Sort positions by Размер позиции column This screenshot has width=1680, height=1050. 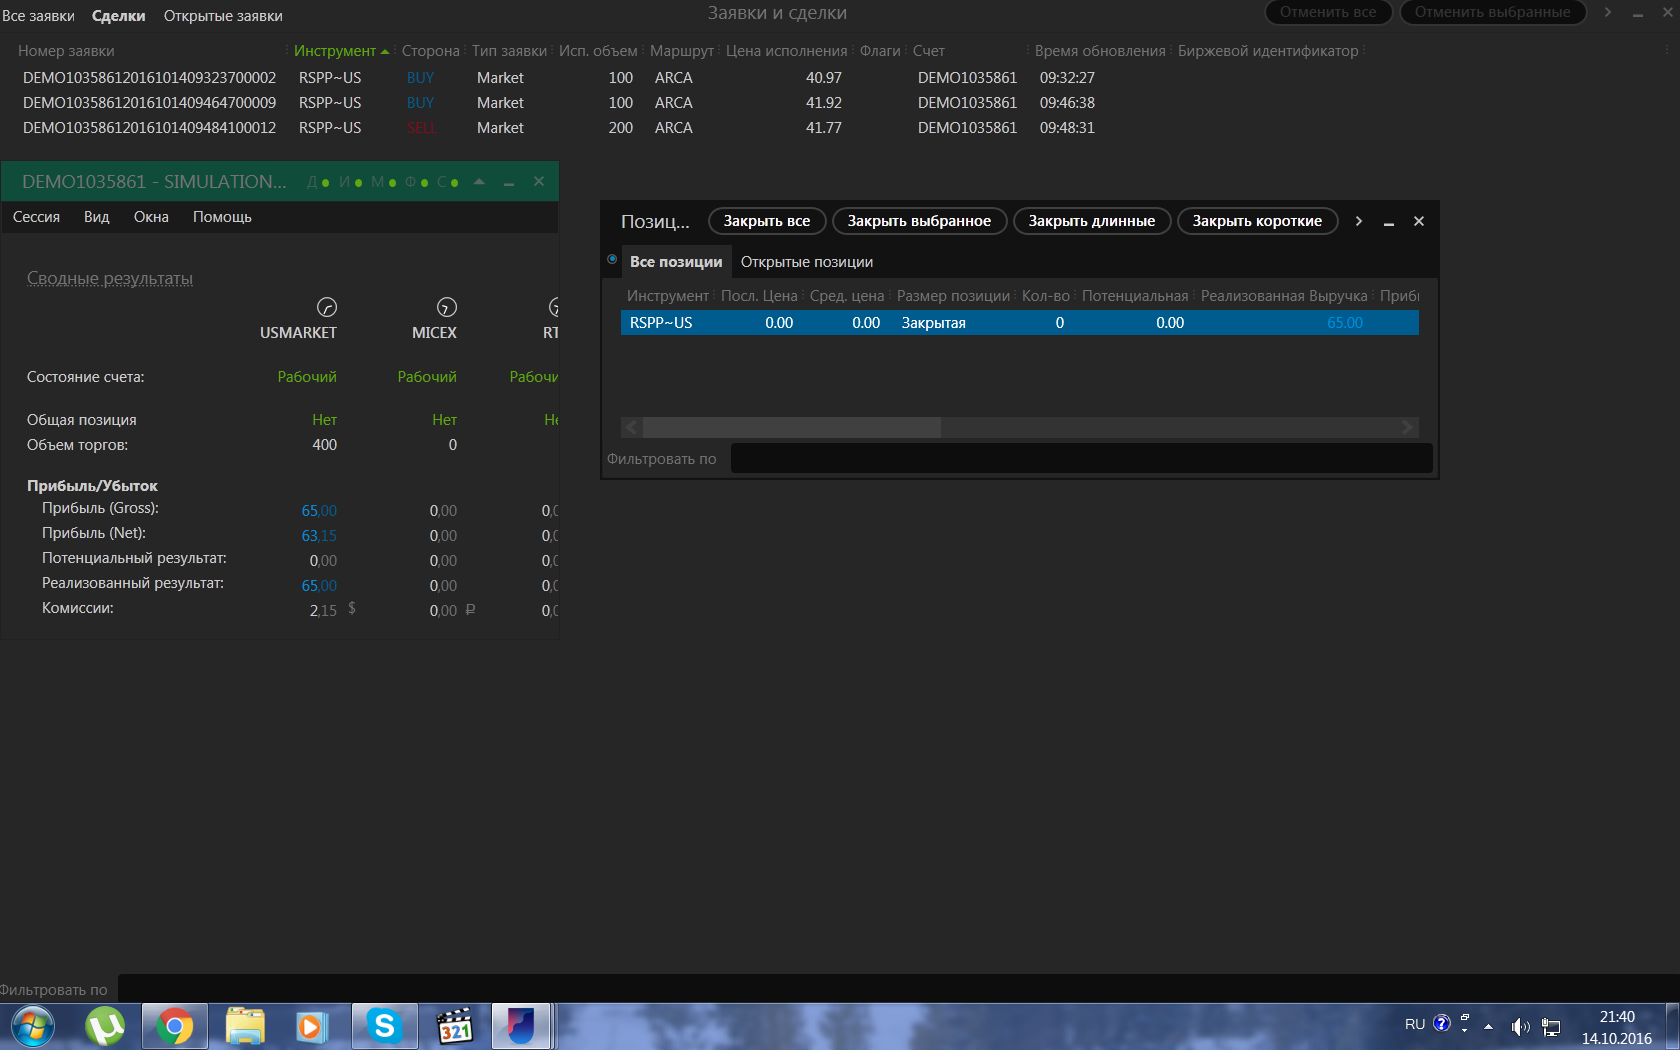point(953,296)
